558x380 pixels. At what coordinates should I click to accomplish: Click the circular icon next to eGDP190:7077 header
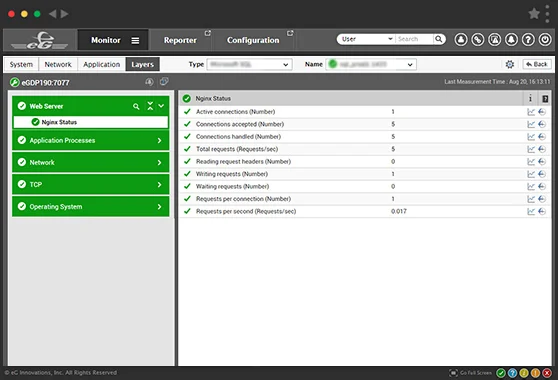click(149, 82)
